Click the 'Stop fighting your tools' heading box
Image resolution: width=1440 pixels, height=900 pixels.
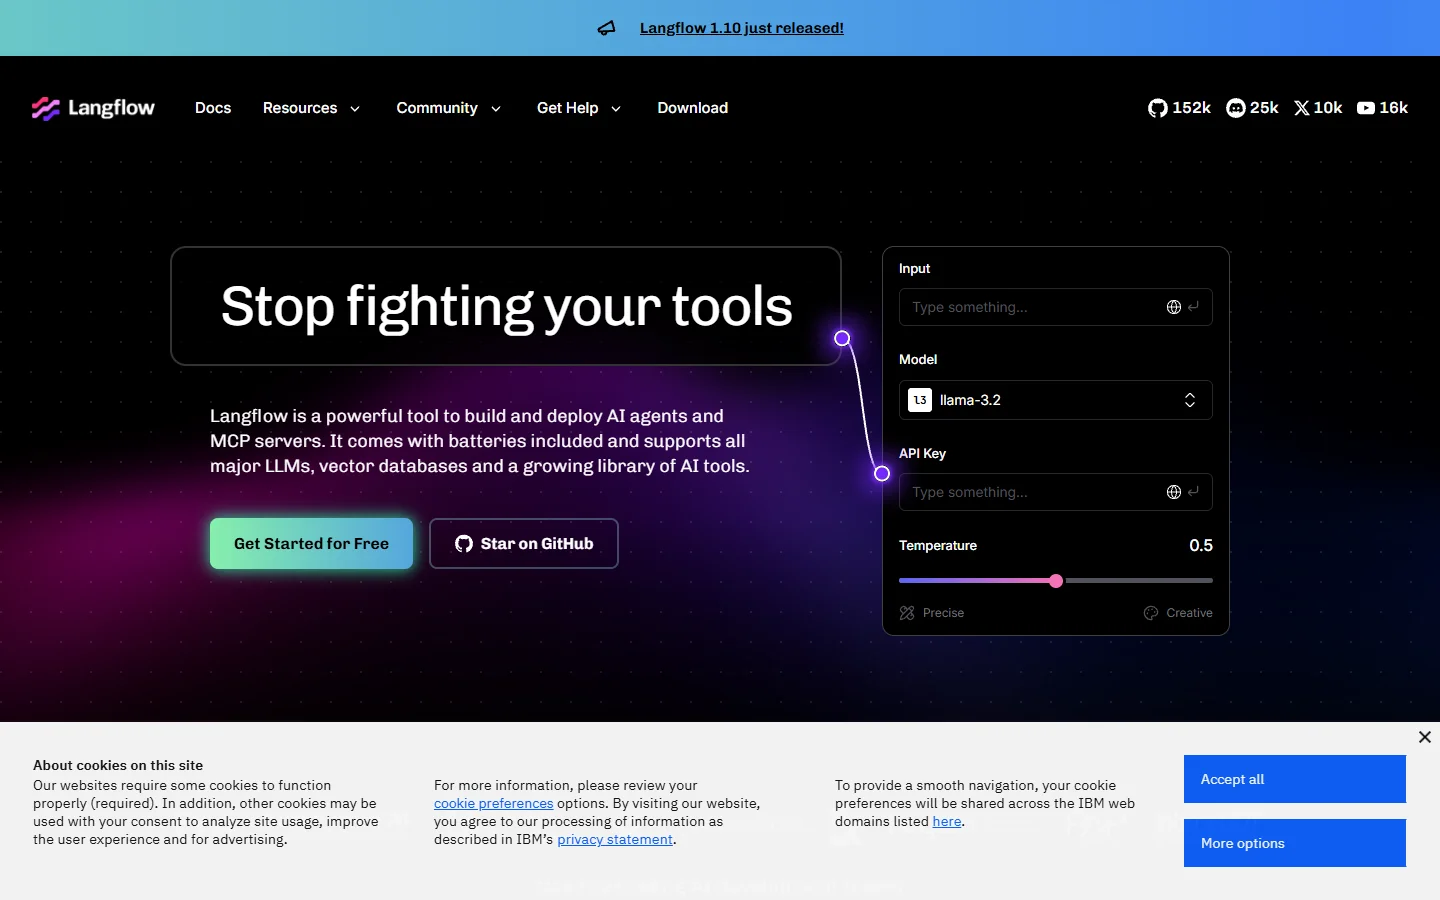point(506,306)
